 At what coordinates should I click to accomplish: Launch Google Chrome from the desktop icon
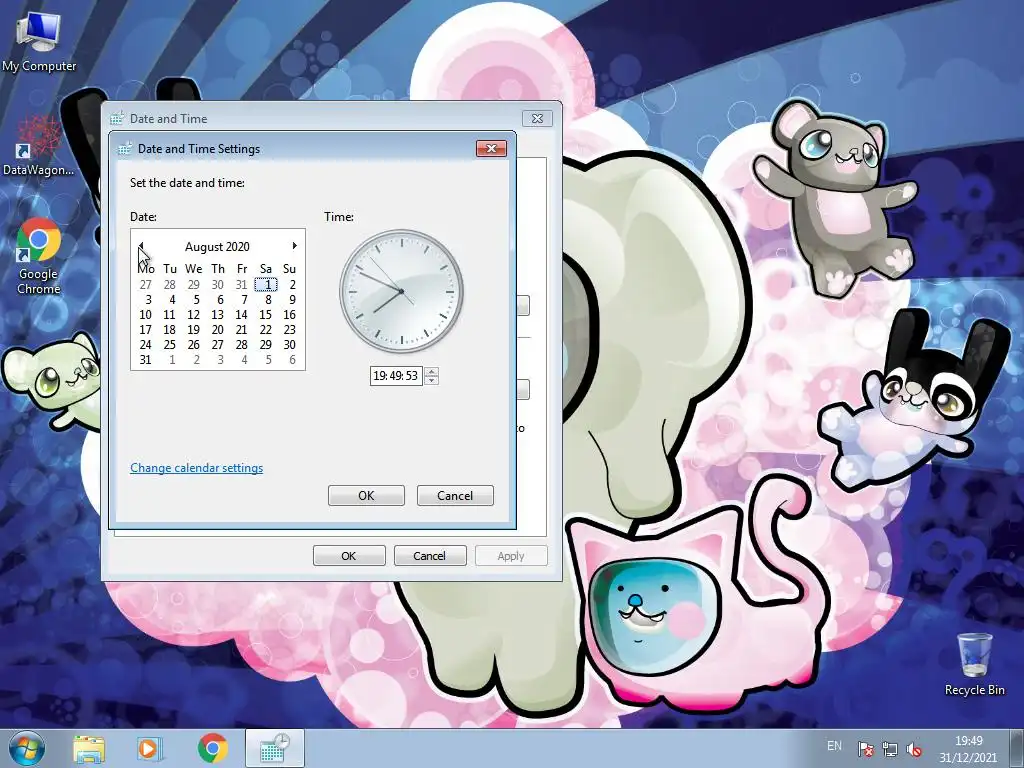[39, 256]
